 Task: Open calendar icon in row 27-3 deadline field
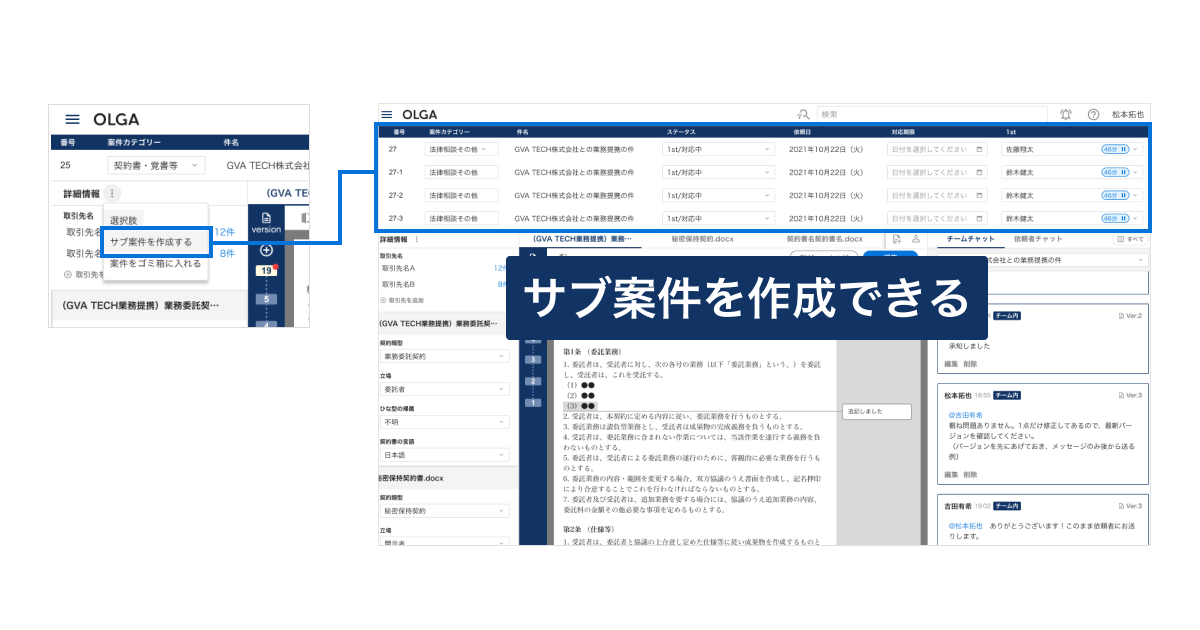[979, 218]
